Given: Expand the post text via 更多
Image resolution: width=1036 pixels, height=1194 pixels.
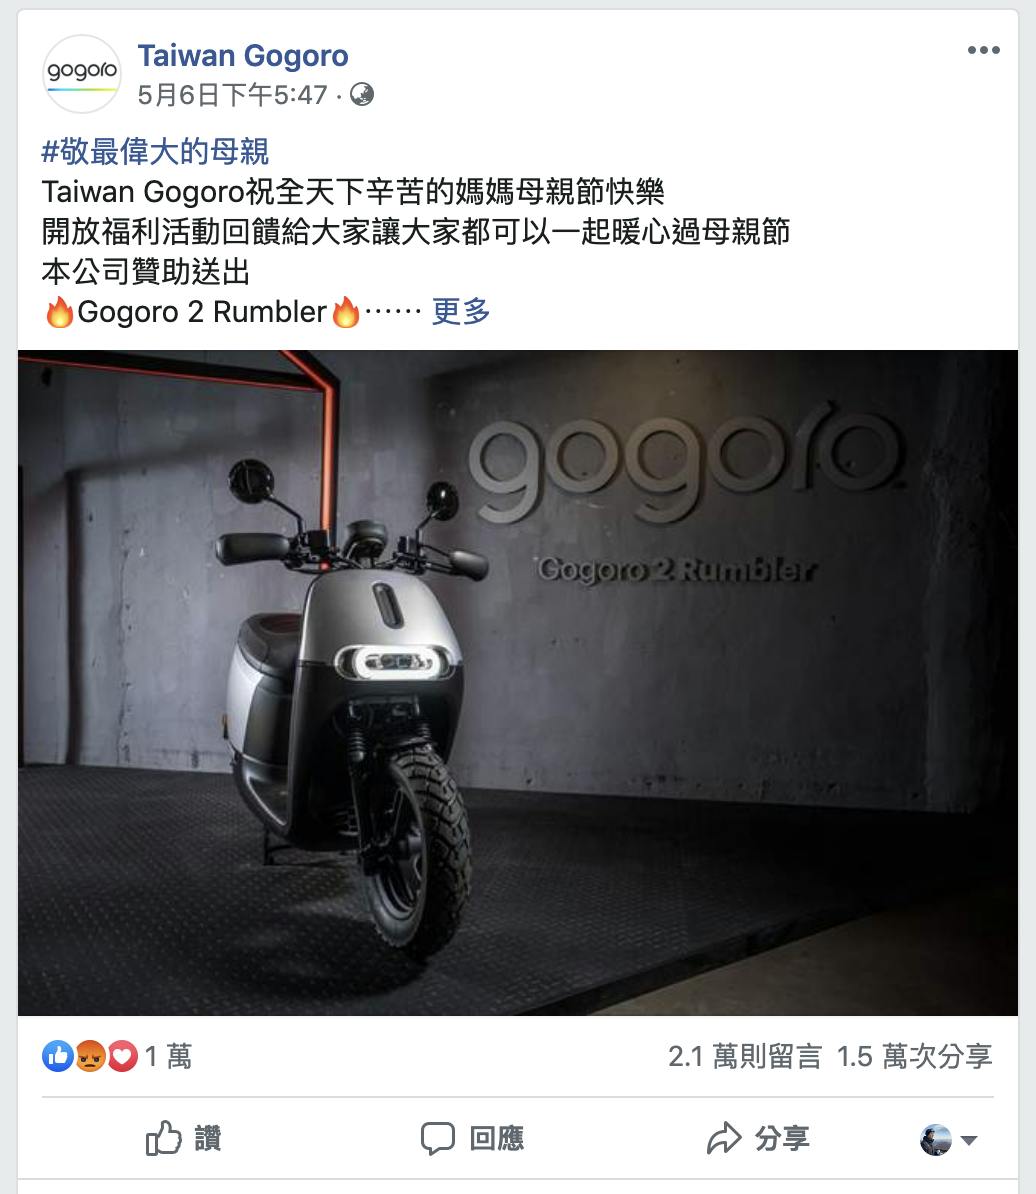Looking at the screenshot, I should click(461, 311).
